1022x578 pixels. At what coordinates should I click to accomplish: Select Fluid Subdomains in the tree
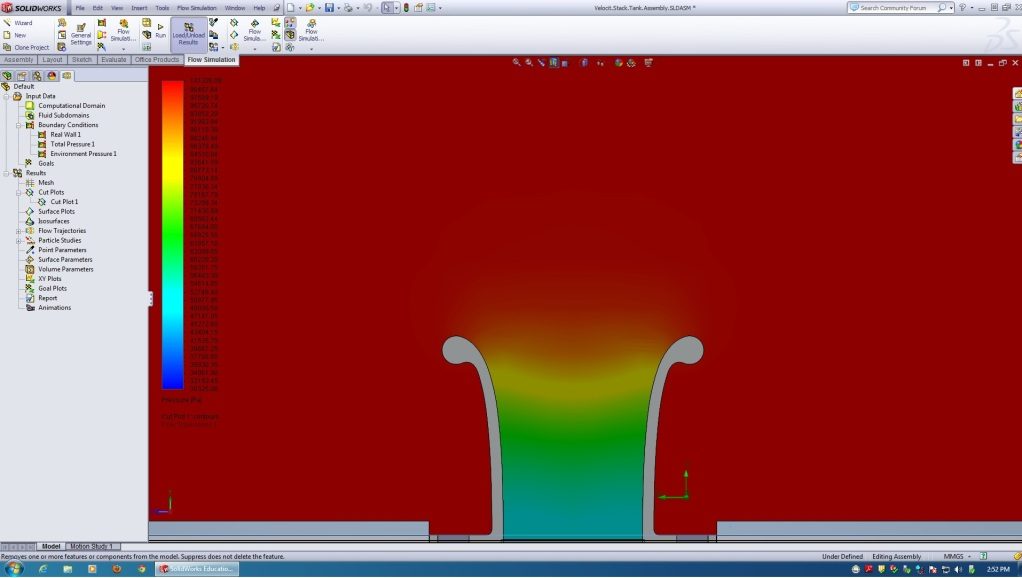pyautogui.click(x=57, y=115)
